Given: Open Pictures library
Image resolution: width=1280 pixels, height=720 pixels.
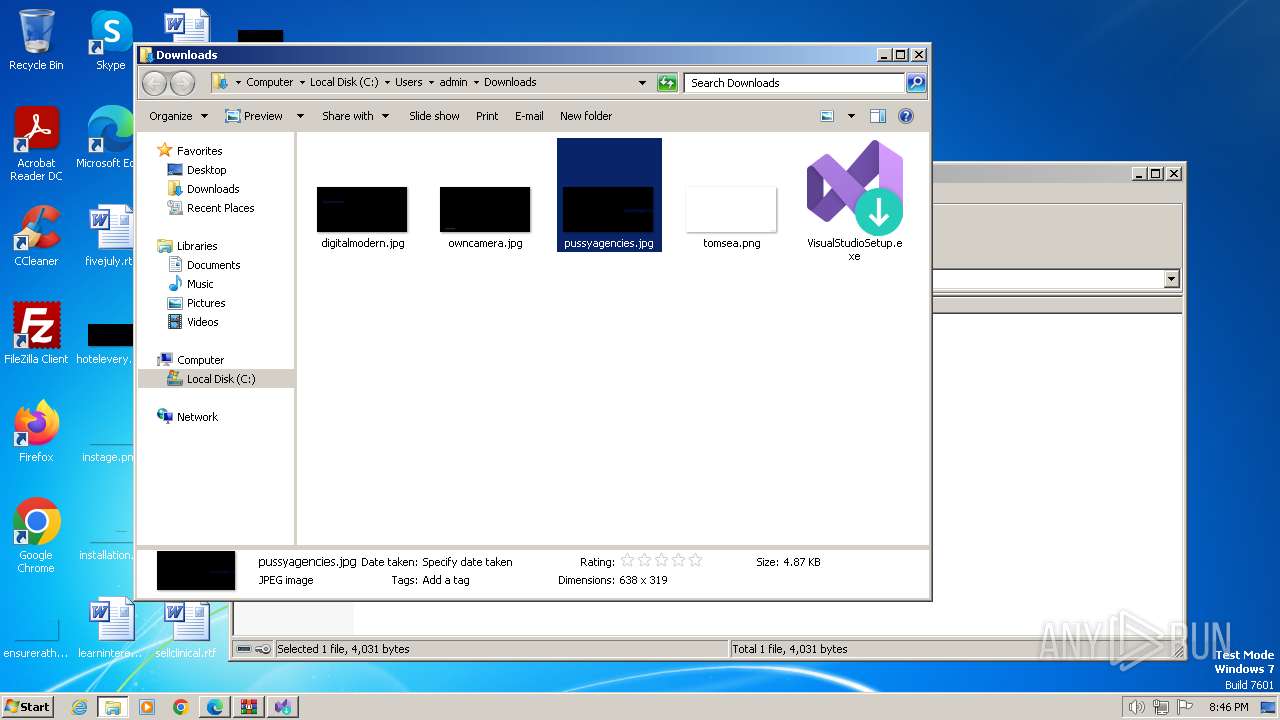Looking at the screenshot, I should (x=206, y=303).
